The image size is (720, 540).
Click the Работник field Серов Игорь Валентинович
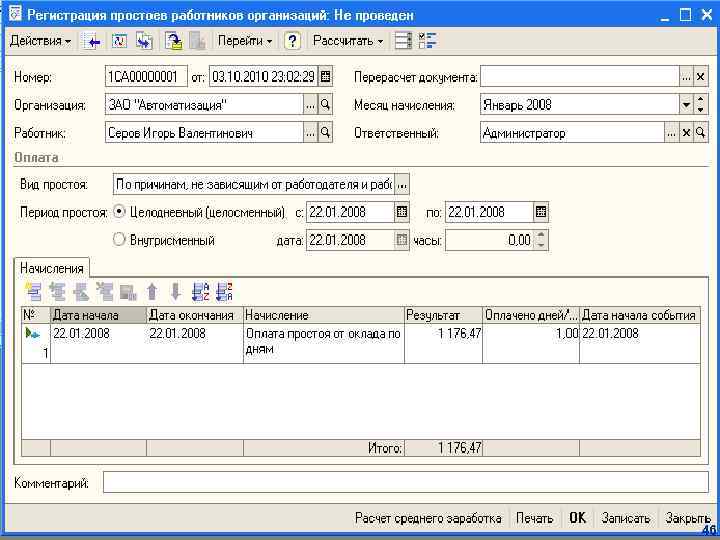[204, 133]
